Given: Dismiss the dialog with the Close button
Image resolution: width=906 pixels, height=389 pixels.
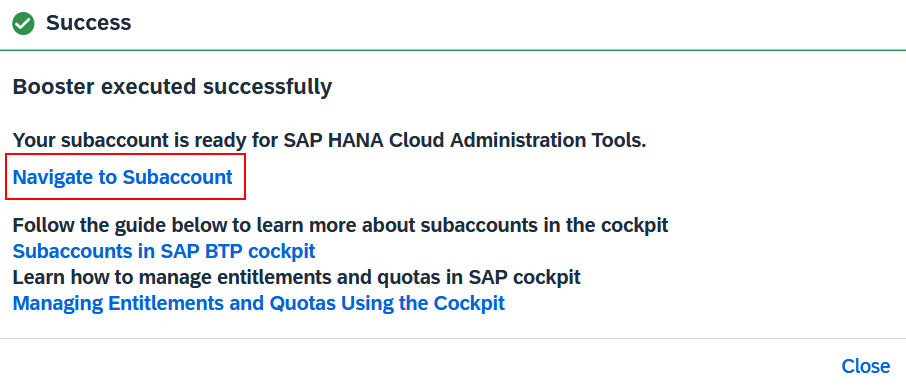Looking at the screenshot, I should [866, 366].
